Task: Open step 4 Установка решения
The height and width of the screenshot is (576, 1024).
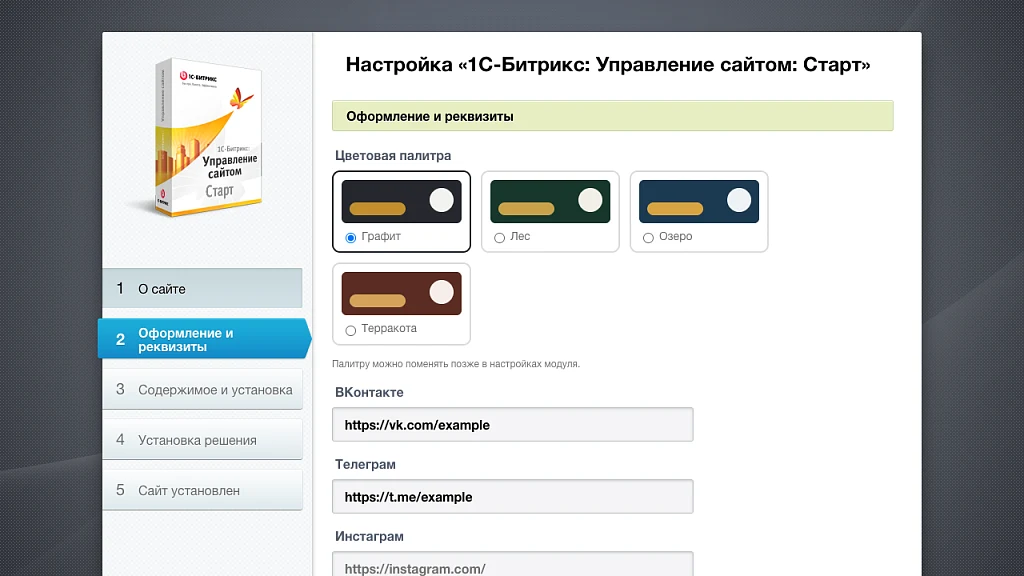Action: click(202, 440)
